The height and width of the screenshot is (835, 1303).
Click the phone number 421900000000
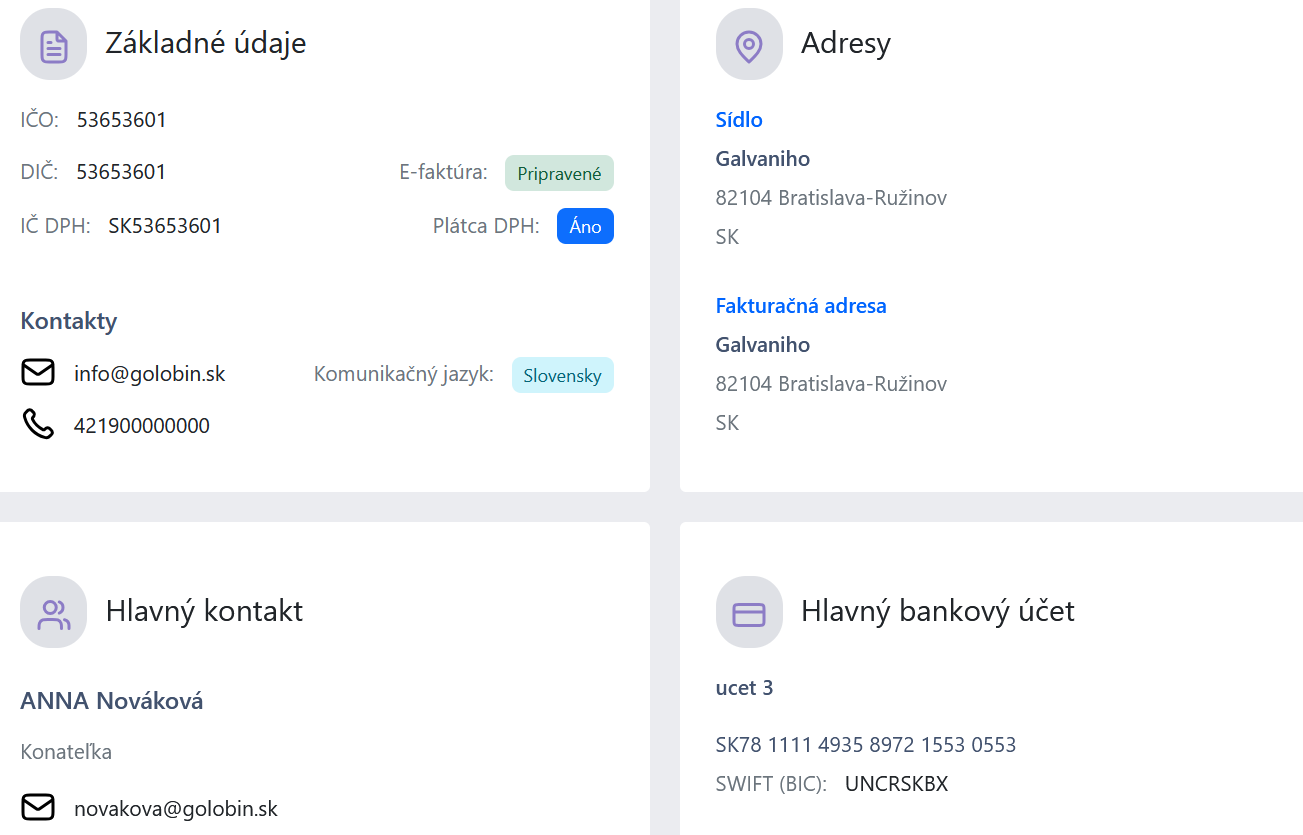tap(142, 426)
